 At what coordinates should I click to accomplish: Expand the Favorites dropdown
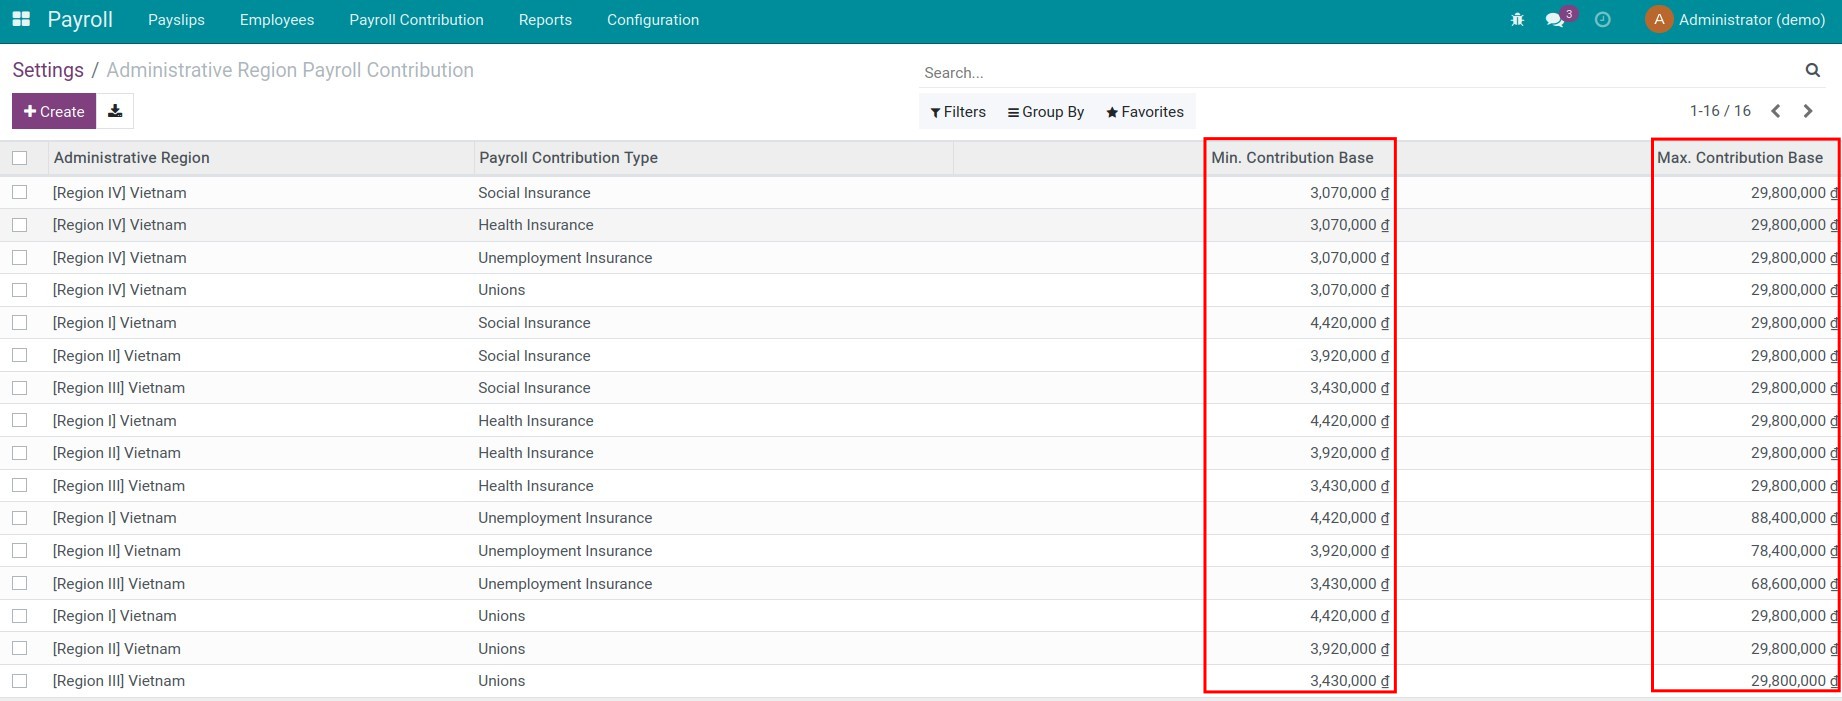1145,112
